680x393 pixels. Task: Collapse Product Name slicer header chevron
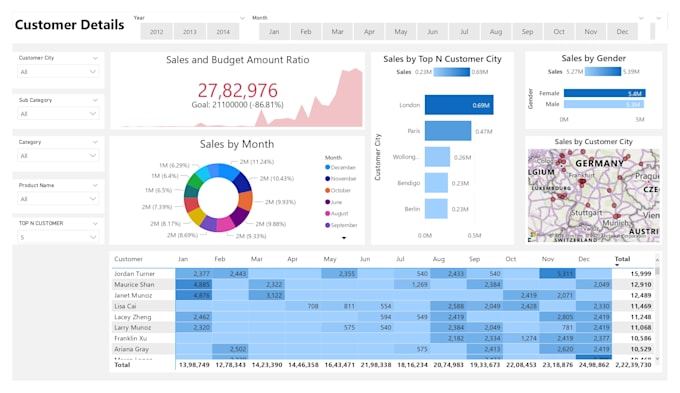95,185
